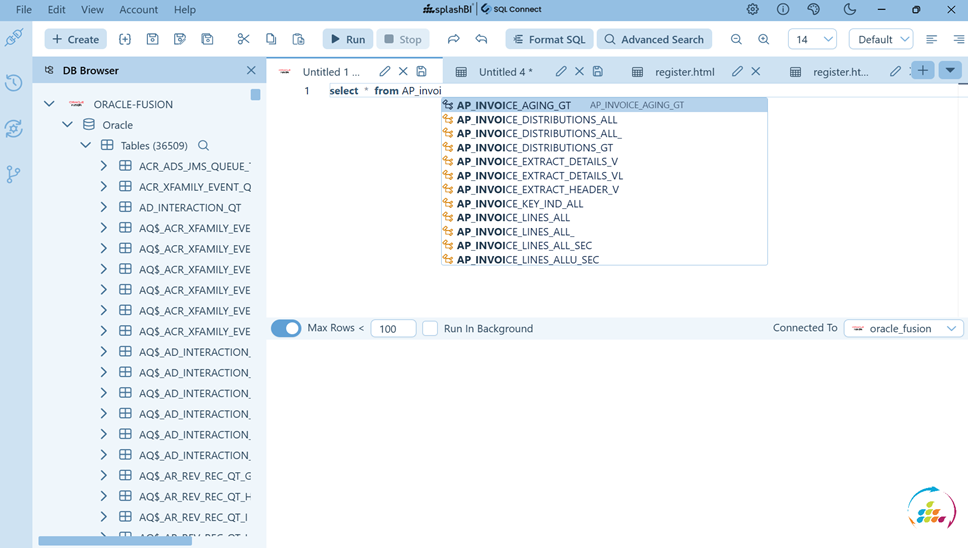Click the zoom in magnifier icon
The height and width of the screenshot is (548, 968).
pyautogui.click(x=763, y=39)
